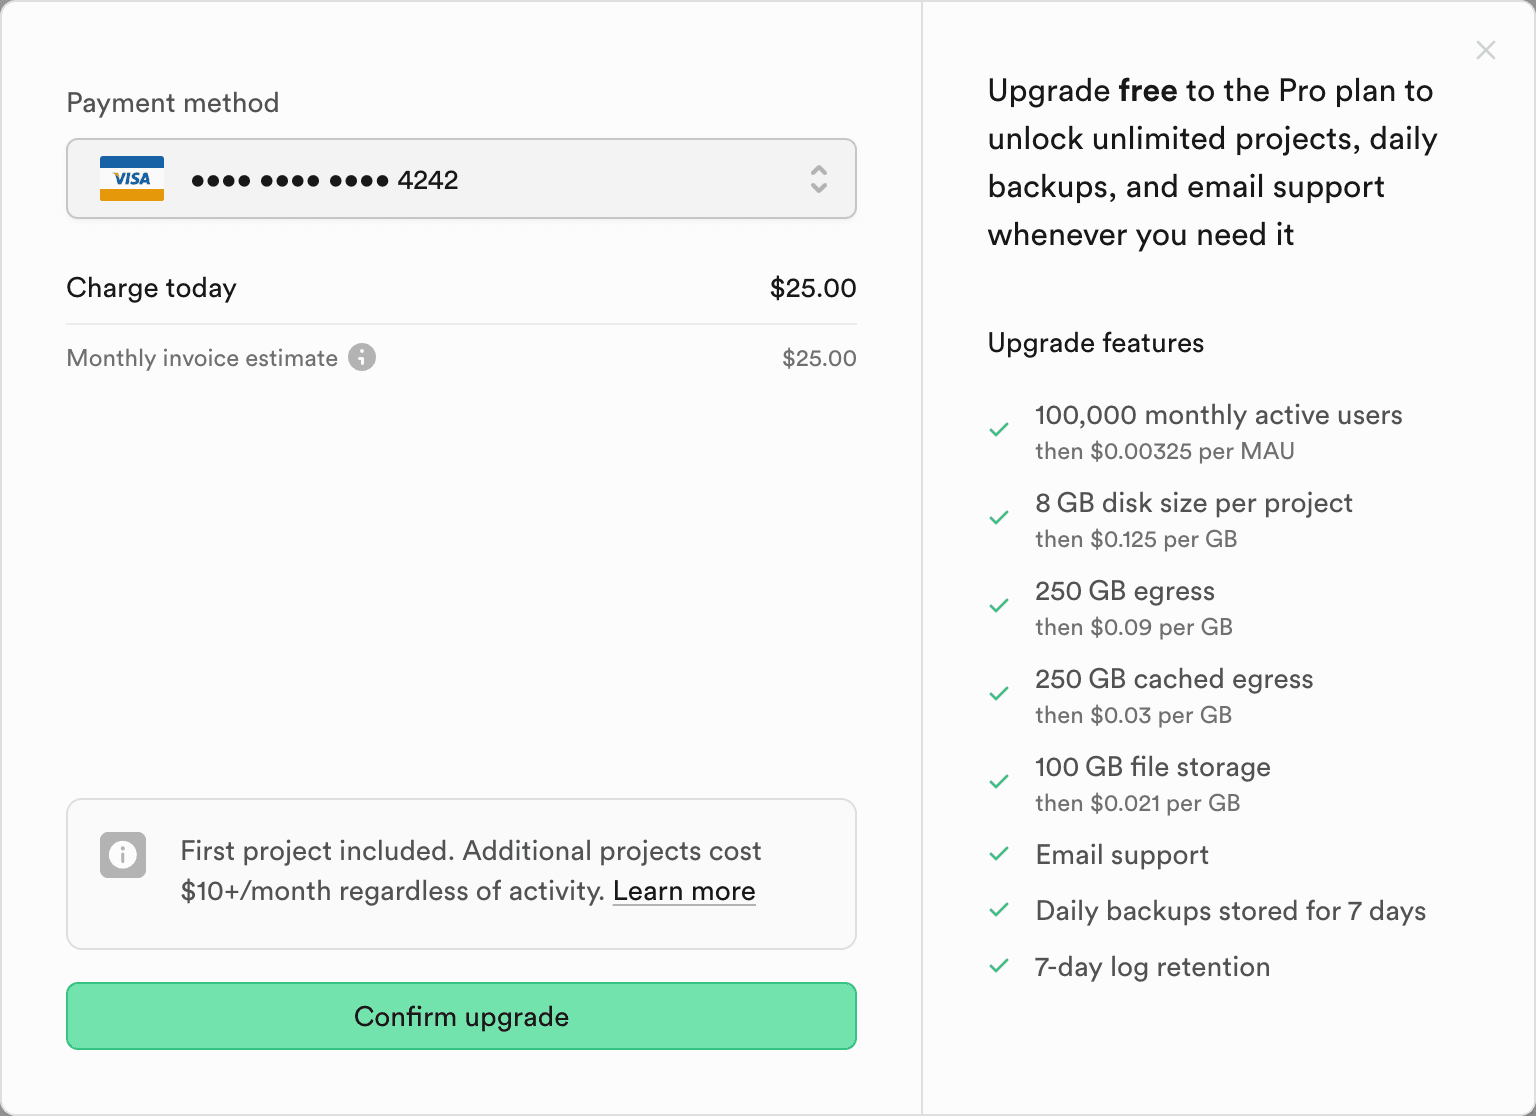Dismiss the upgrade dialog via the X
The width and height of the screenshot is (1536, 1116).
click(1485, 50)
